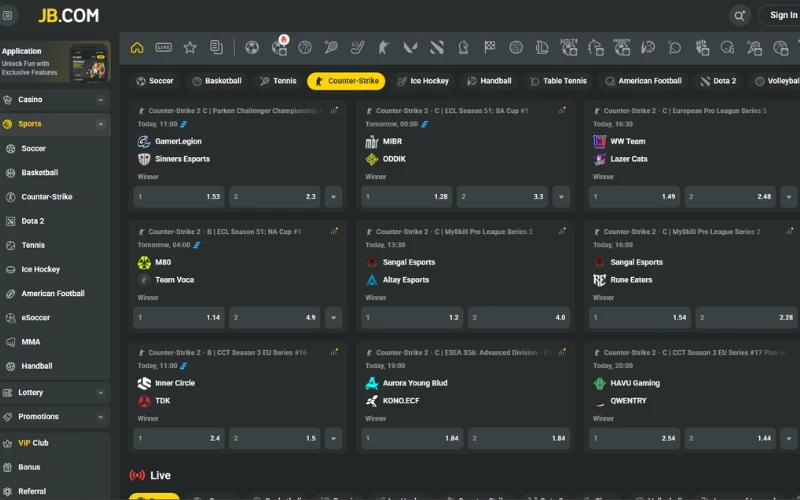Click the Sign In button
This screenshot has width=800, height=500.
(x=781, y=15)
